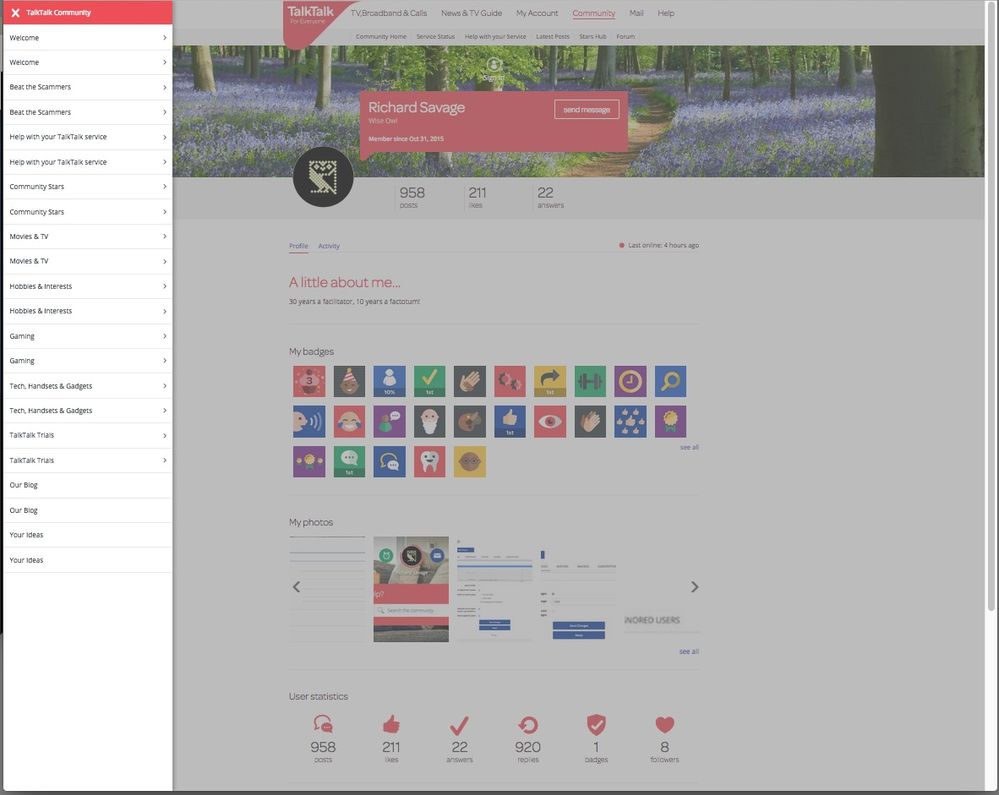This screenshot has width=999, height=795.
Task: Click the Last online: 4 hours ago status
Action: [659, 245]
